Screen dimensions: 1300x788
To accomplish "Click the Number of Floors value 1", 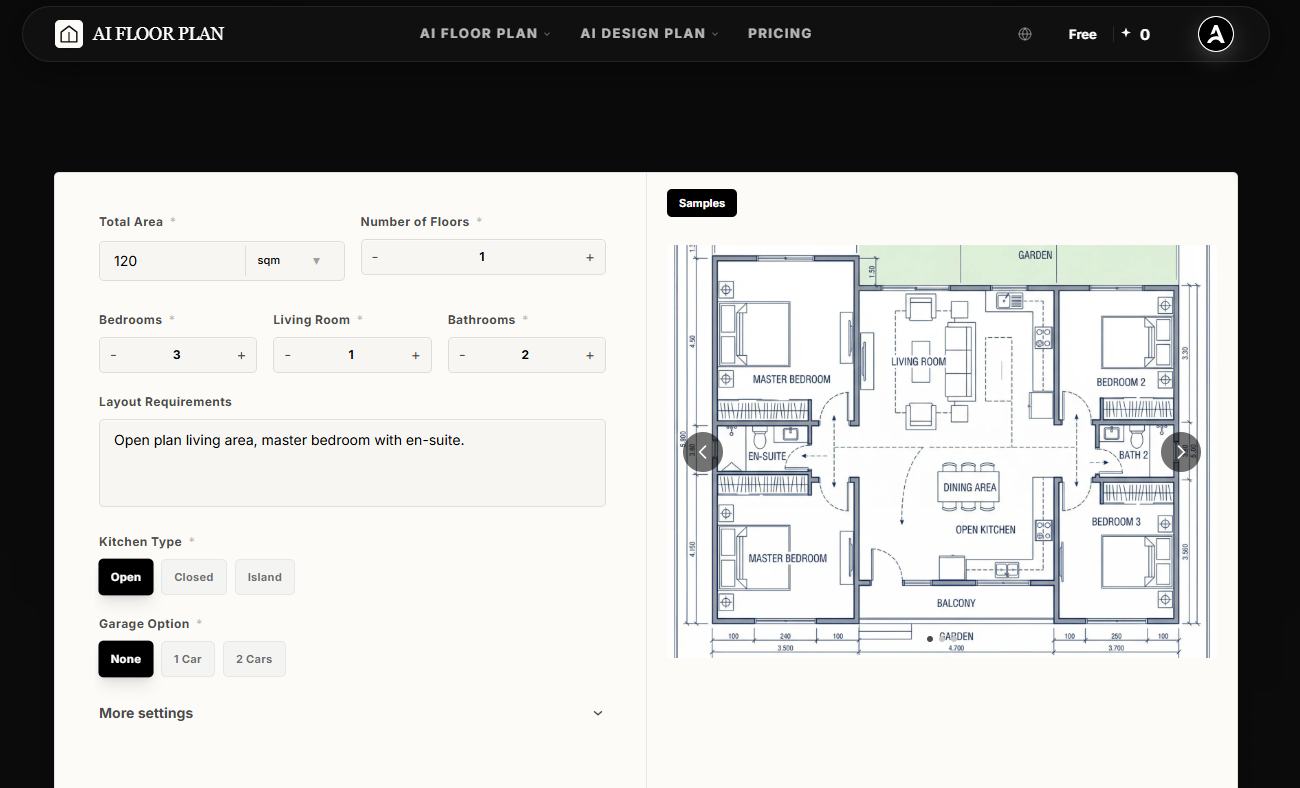I will coord(482,257).
